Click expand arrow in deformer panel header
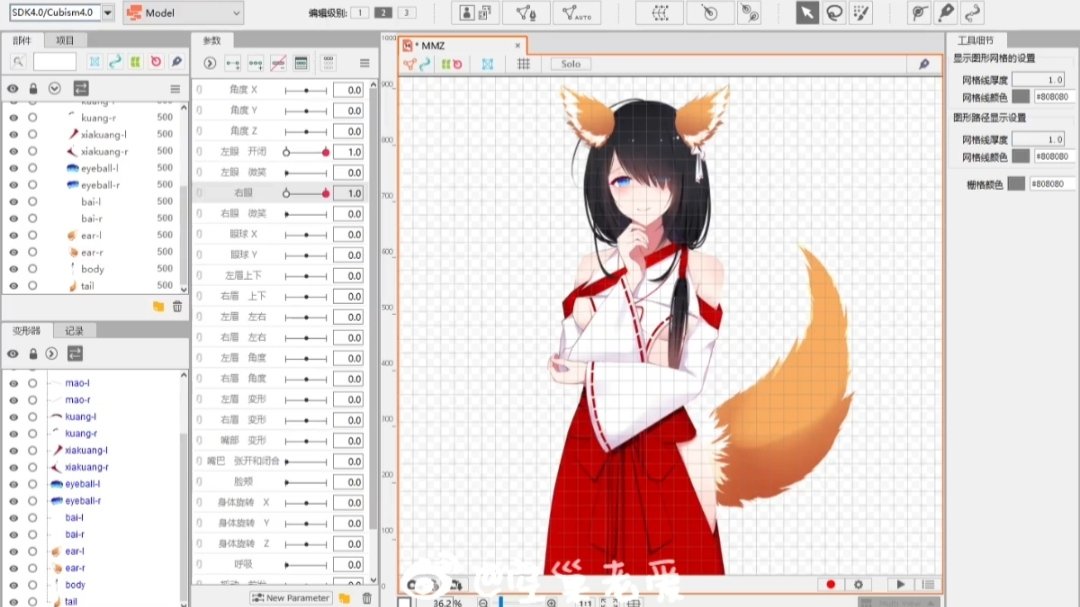Viewport: 1080px width, 607px height. (52, 353)
